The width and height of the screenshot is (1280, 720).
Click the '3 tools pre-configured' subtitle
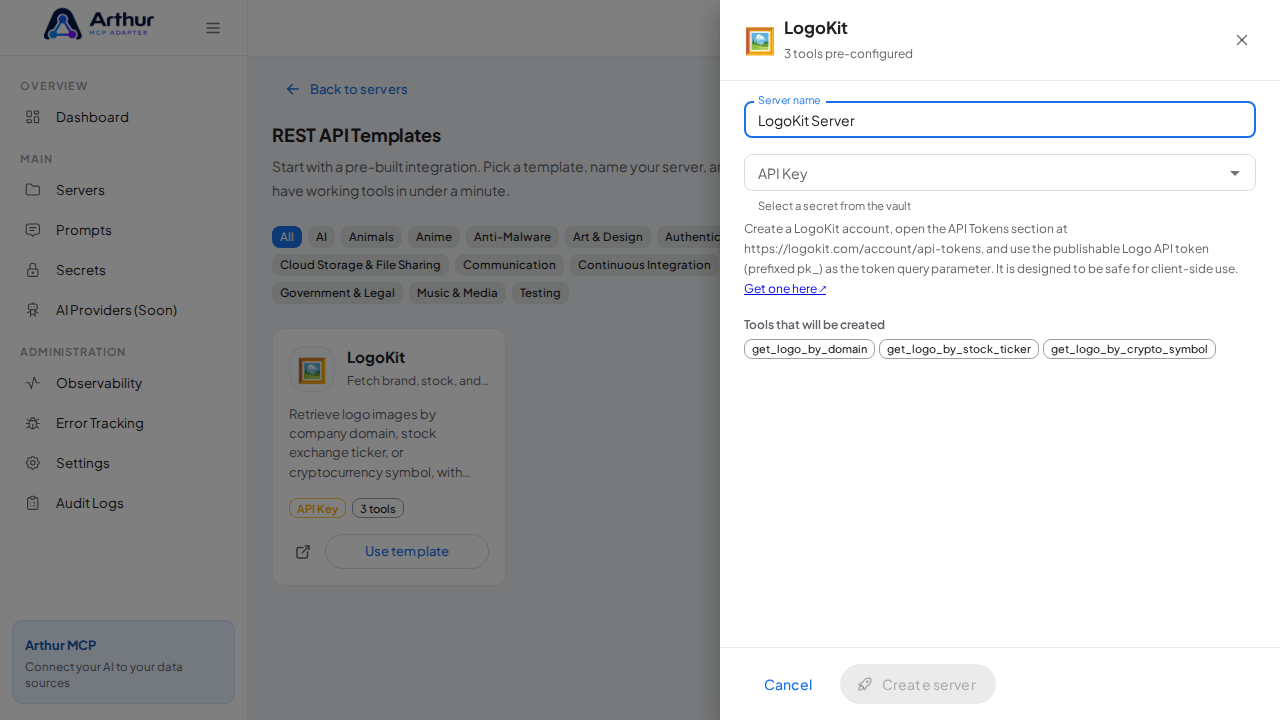848,54
